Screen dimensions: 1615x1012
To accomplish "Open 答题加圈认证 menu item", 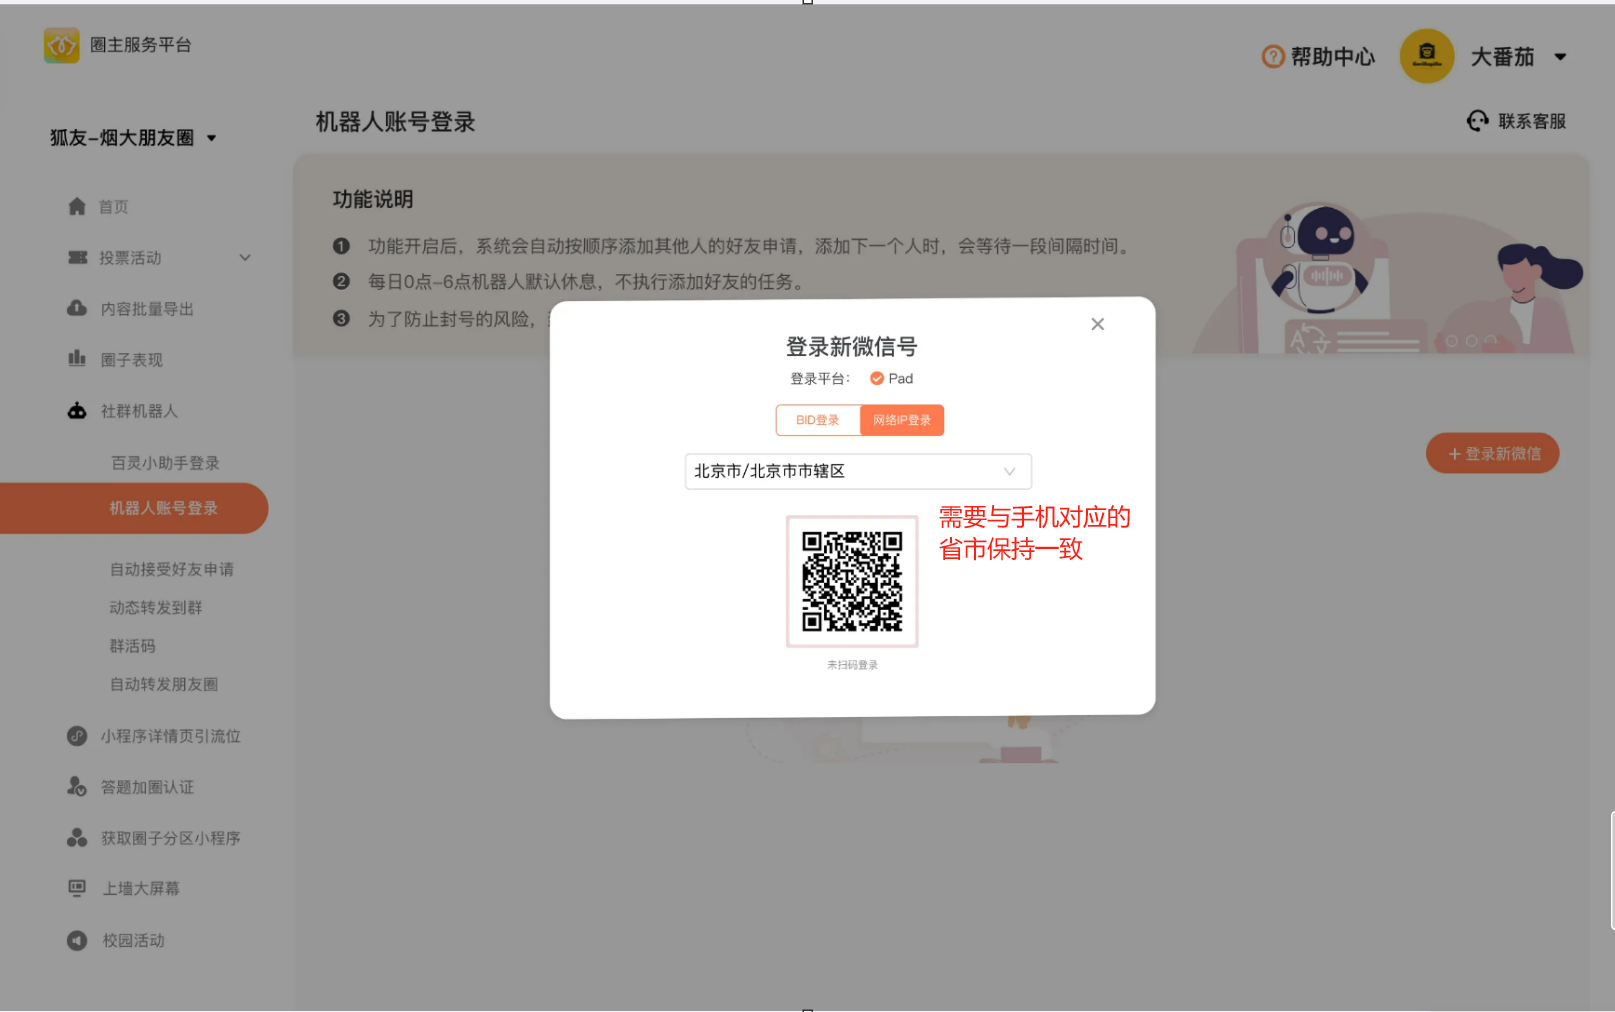I will pyautogui.click(x=147, y=787).
